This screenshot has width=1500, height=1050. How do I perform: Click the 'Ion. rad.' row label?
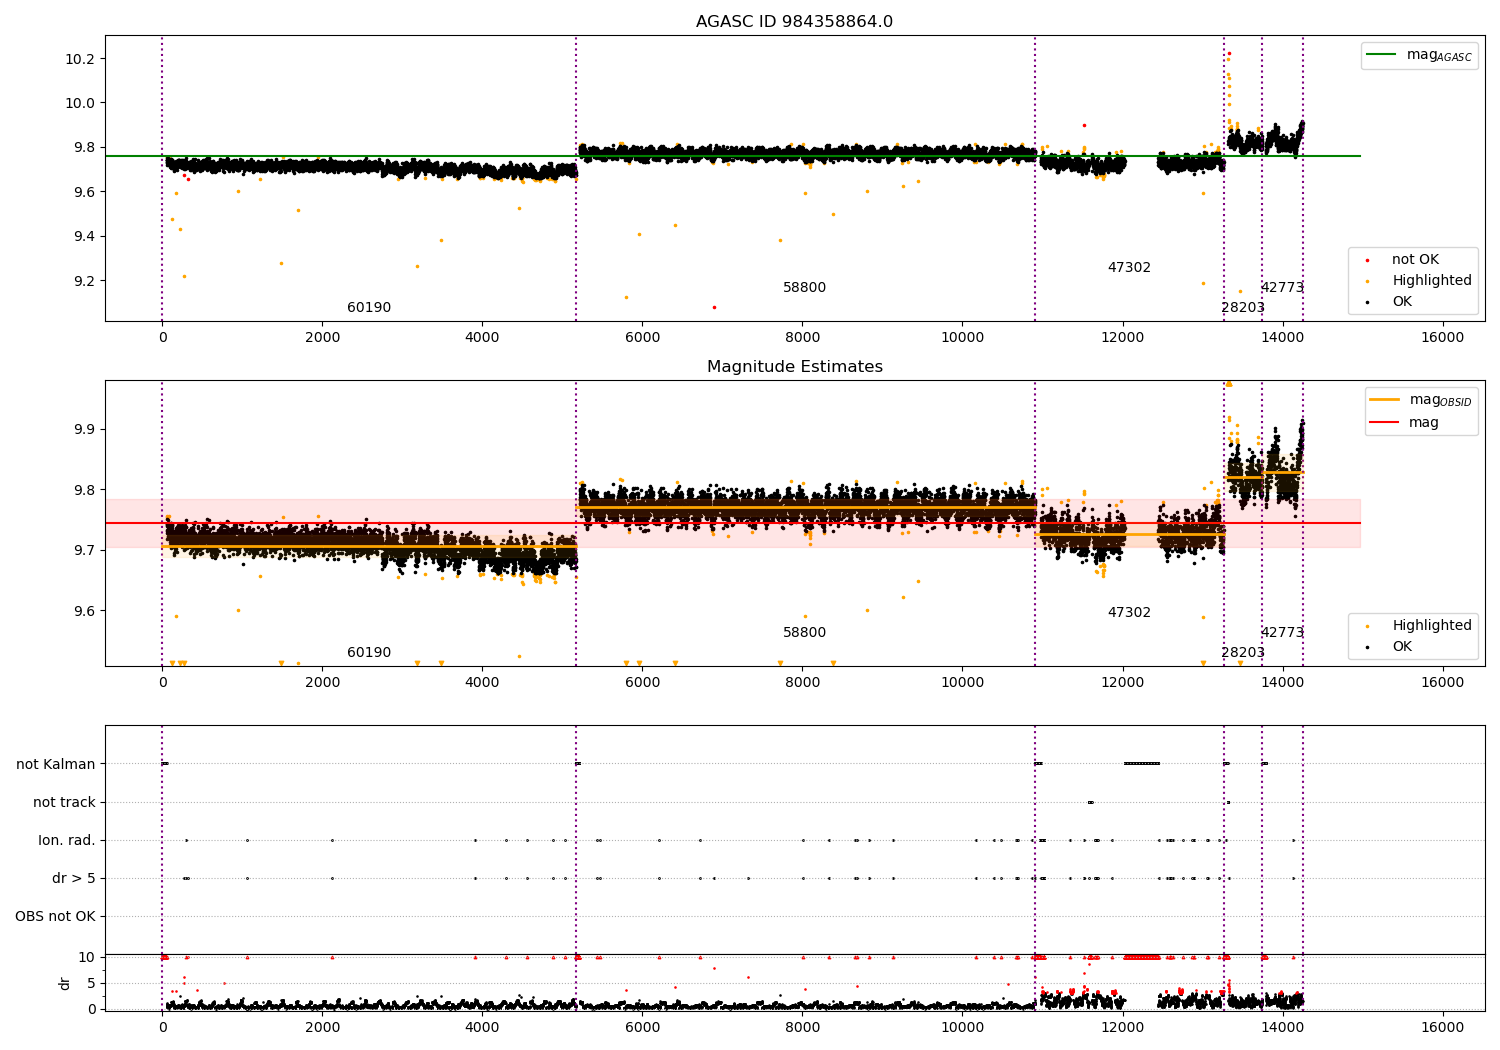(67, 841)
